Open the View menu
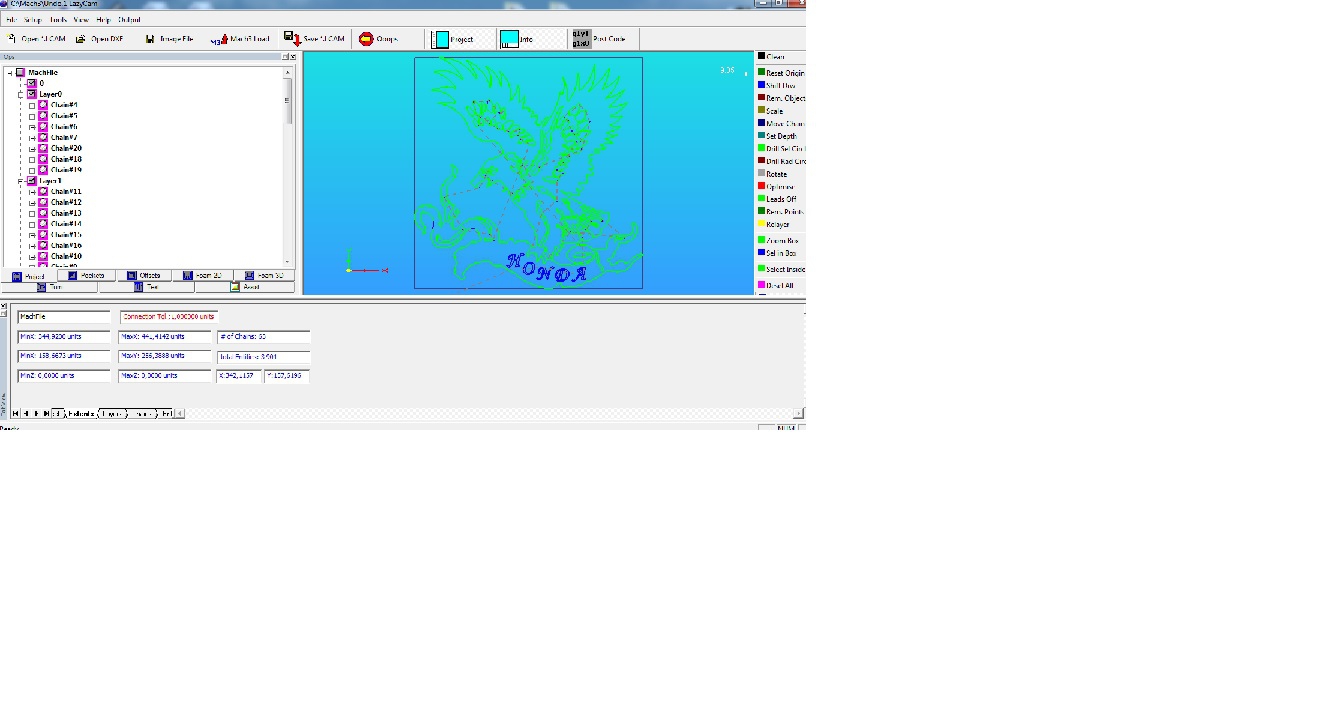 pos(81,20)
